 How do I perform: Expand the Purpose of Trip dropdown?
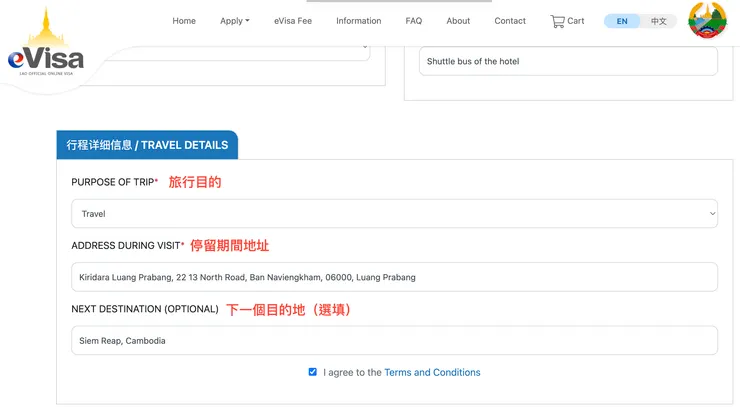(395, 213)
